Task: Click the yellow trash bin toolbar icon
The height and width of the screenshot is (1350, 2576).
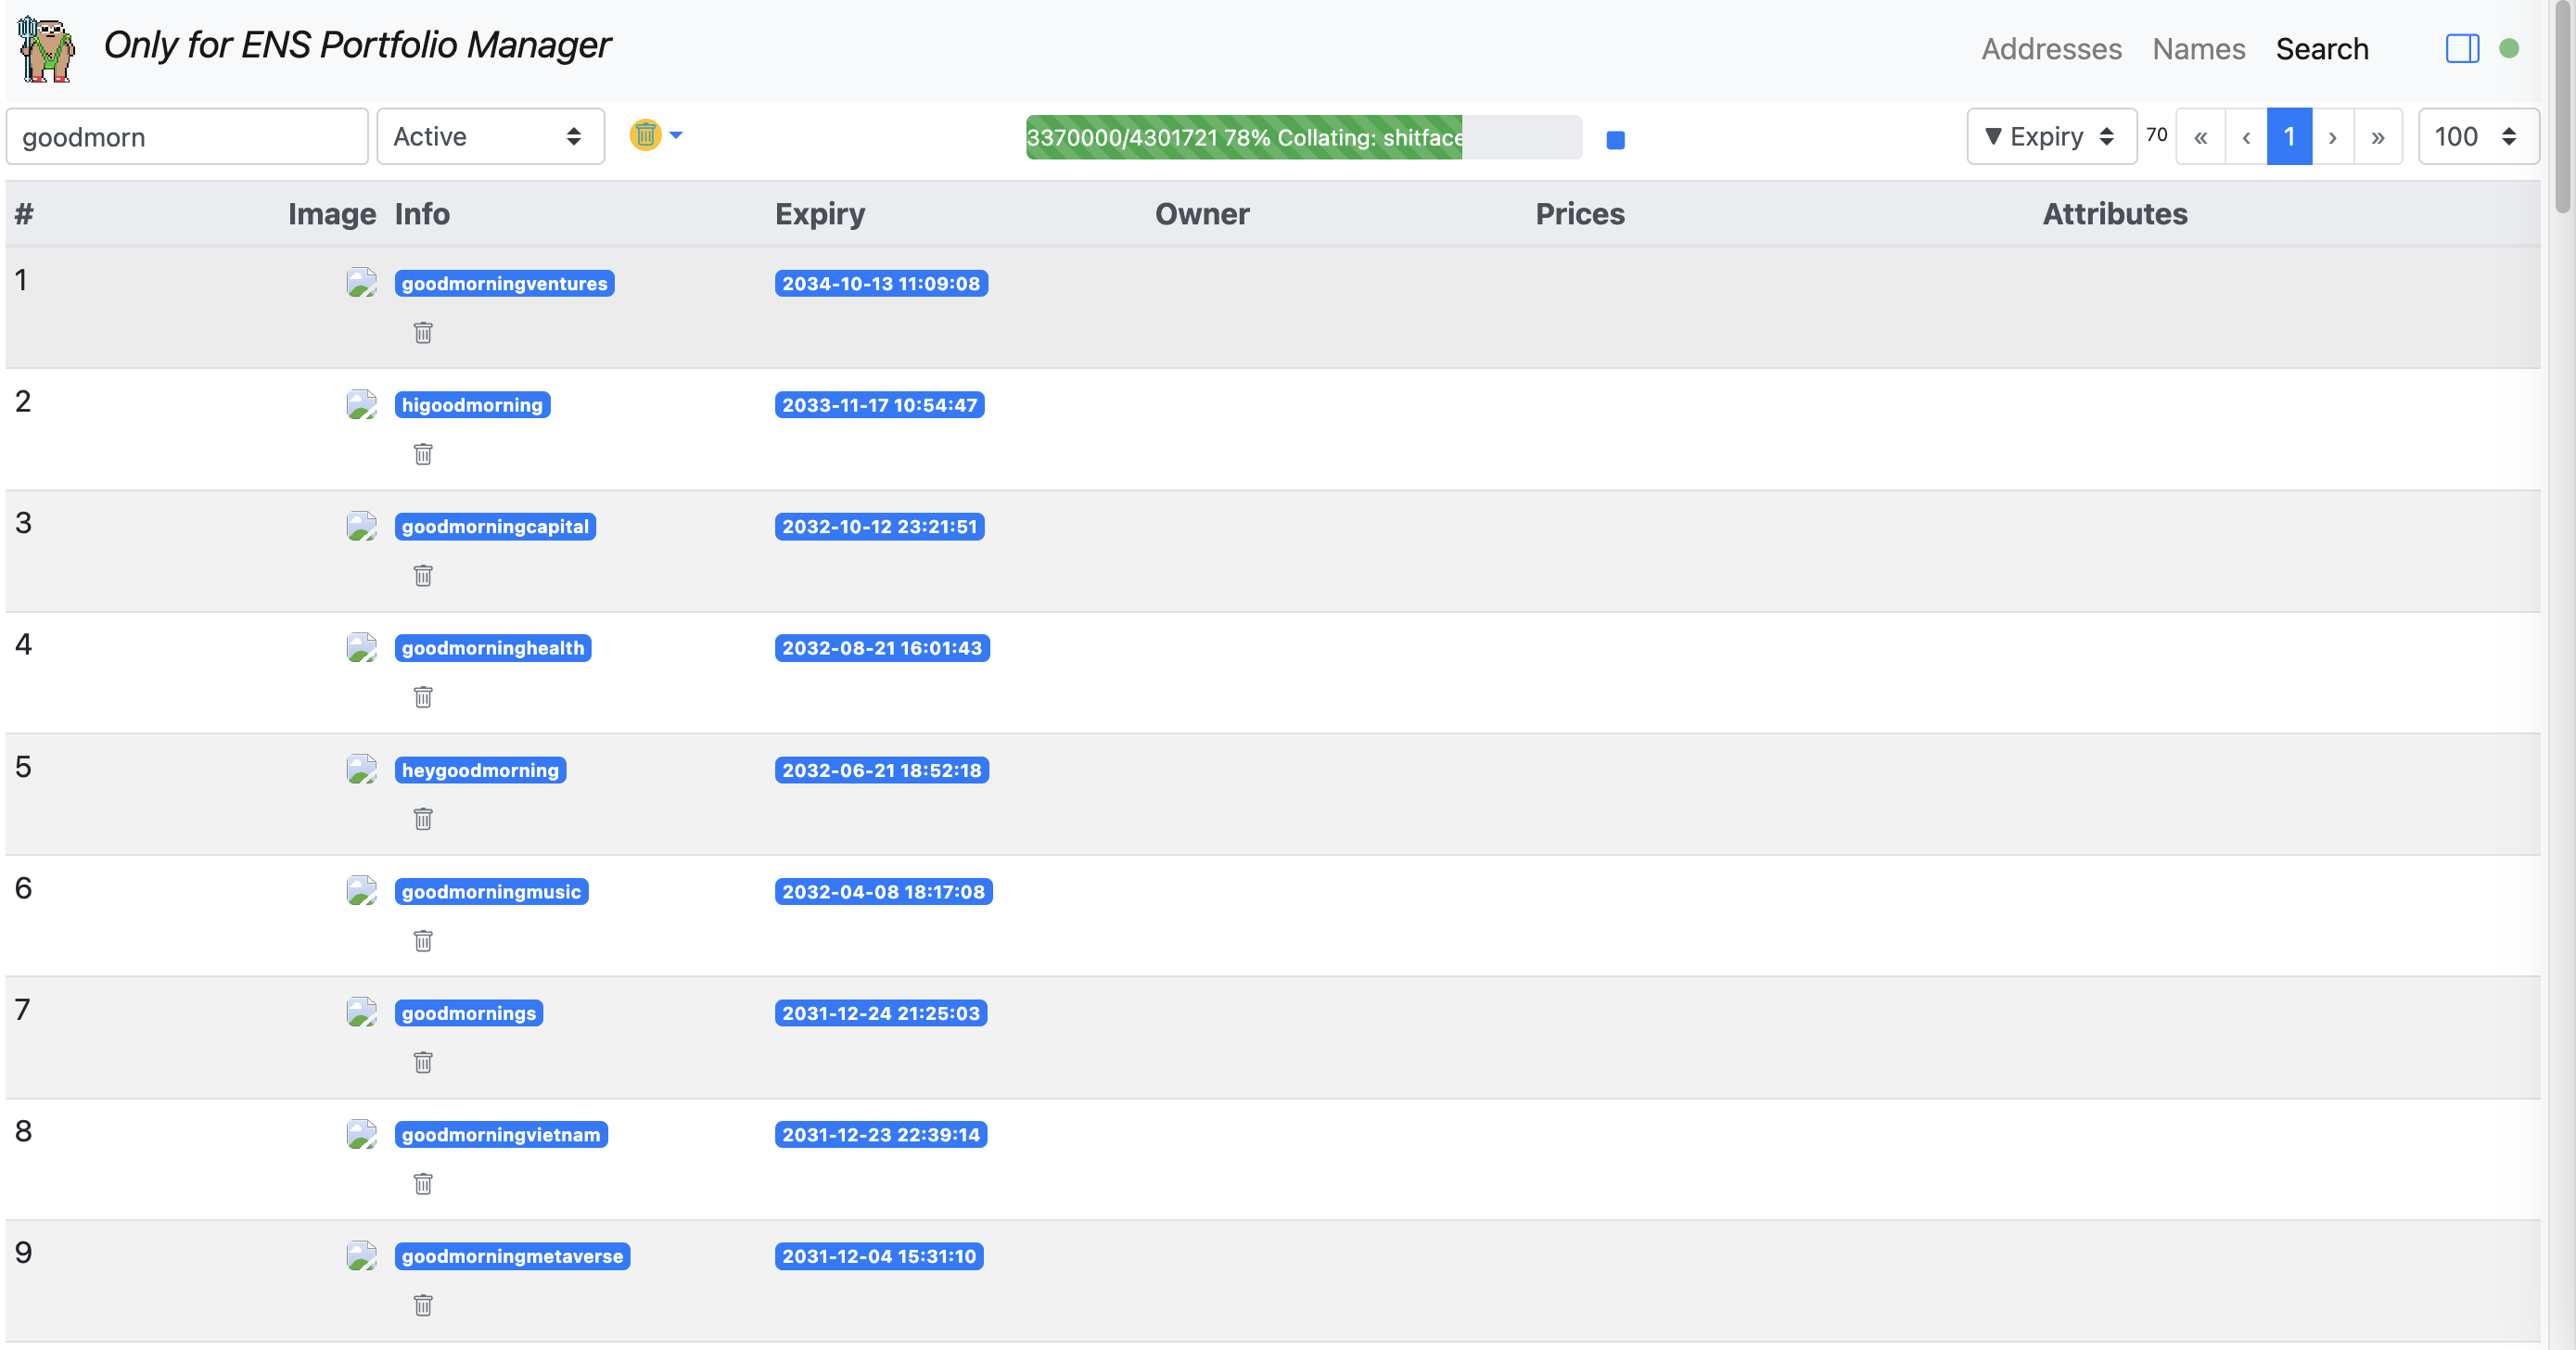Action: pyautogui.click(x=645, y=134)
